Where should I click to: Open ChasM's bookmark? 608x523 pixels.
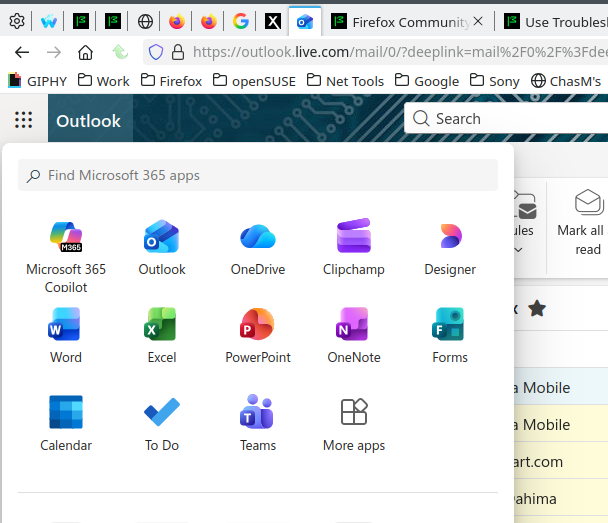pyautogui.click(x=566, y=81)
